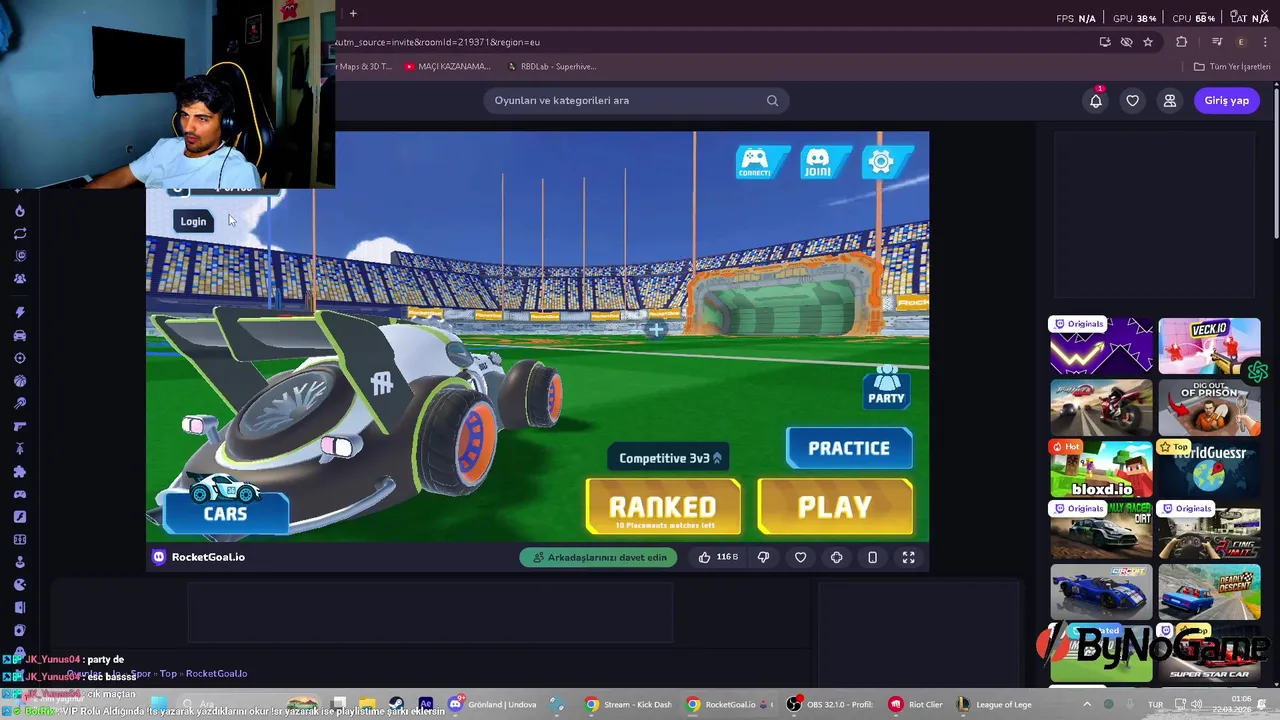
Task: Open the browser extensions puzzle icon
Action: [x=1182, y=42]
